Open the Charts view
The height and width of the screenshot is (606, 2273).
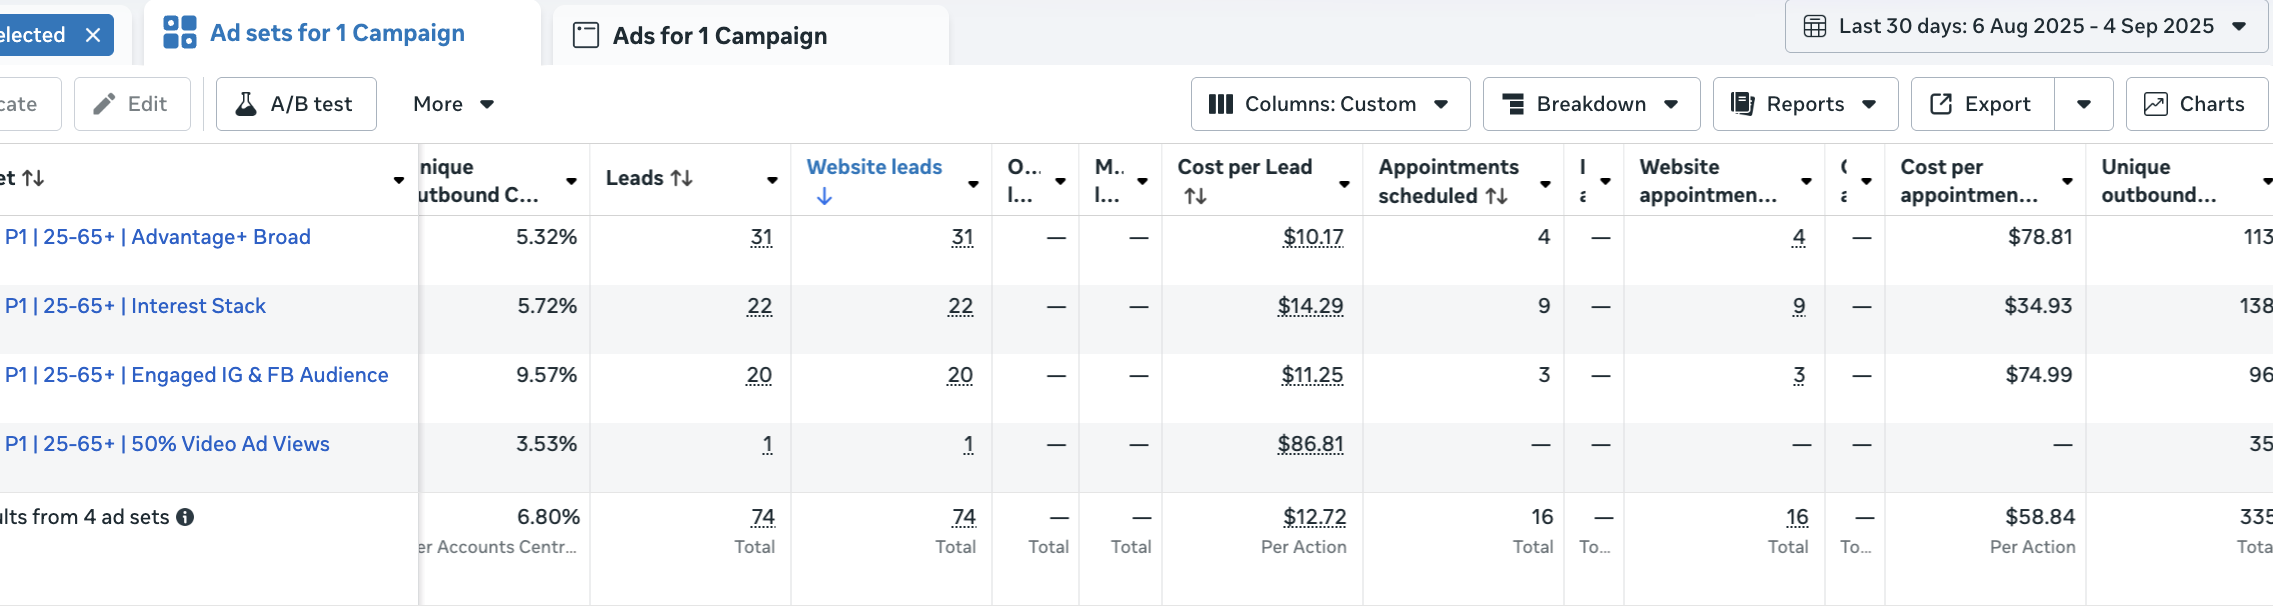[x=2196, y=104]
